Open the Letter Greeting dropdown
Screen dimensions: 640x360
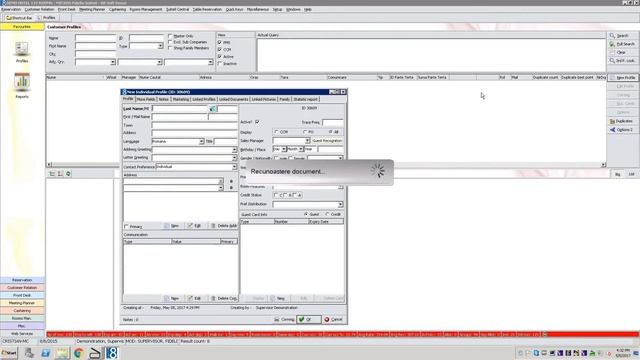click(234, 158)
